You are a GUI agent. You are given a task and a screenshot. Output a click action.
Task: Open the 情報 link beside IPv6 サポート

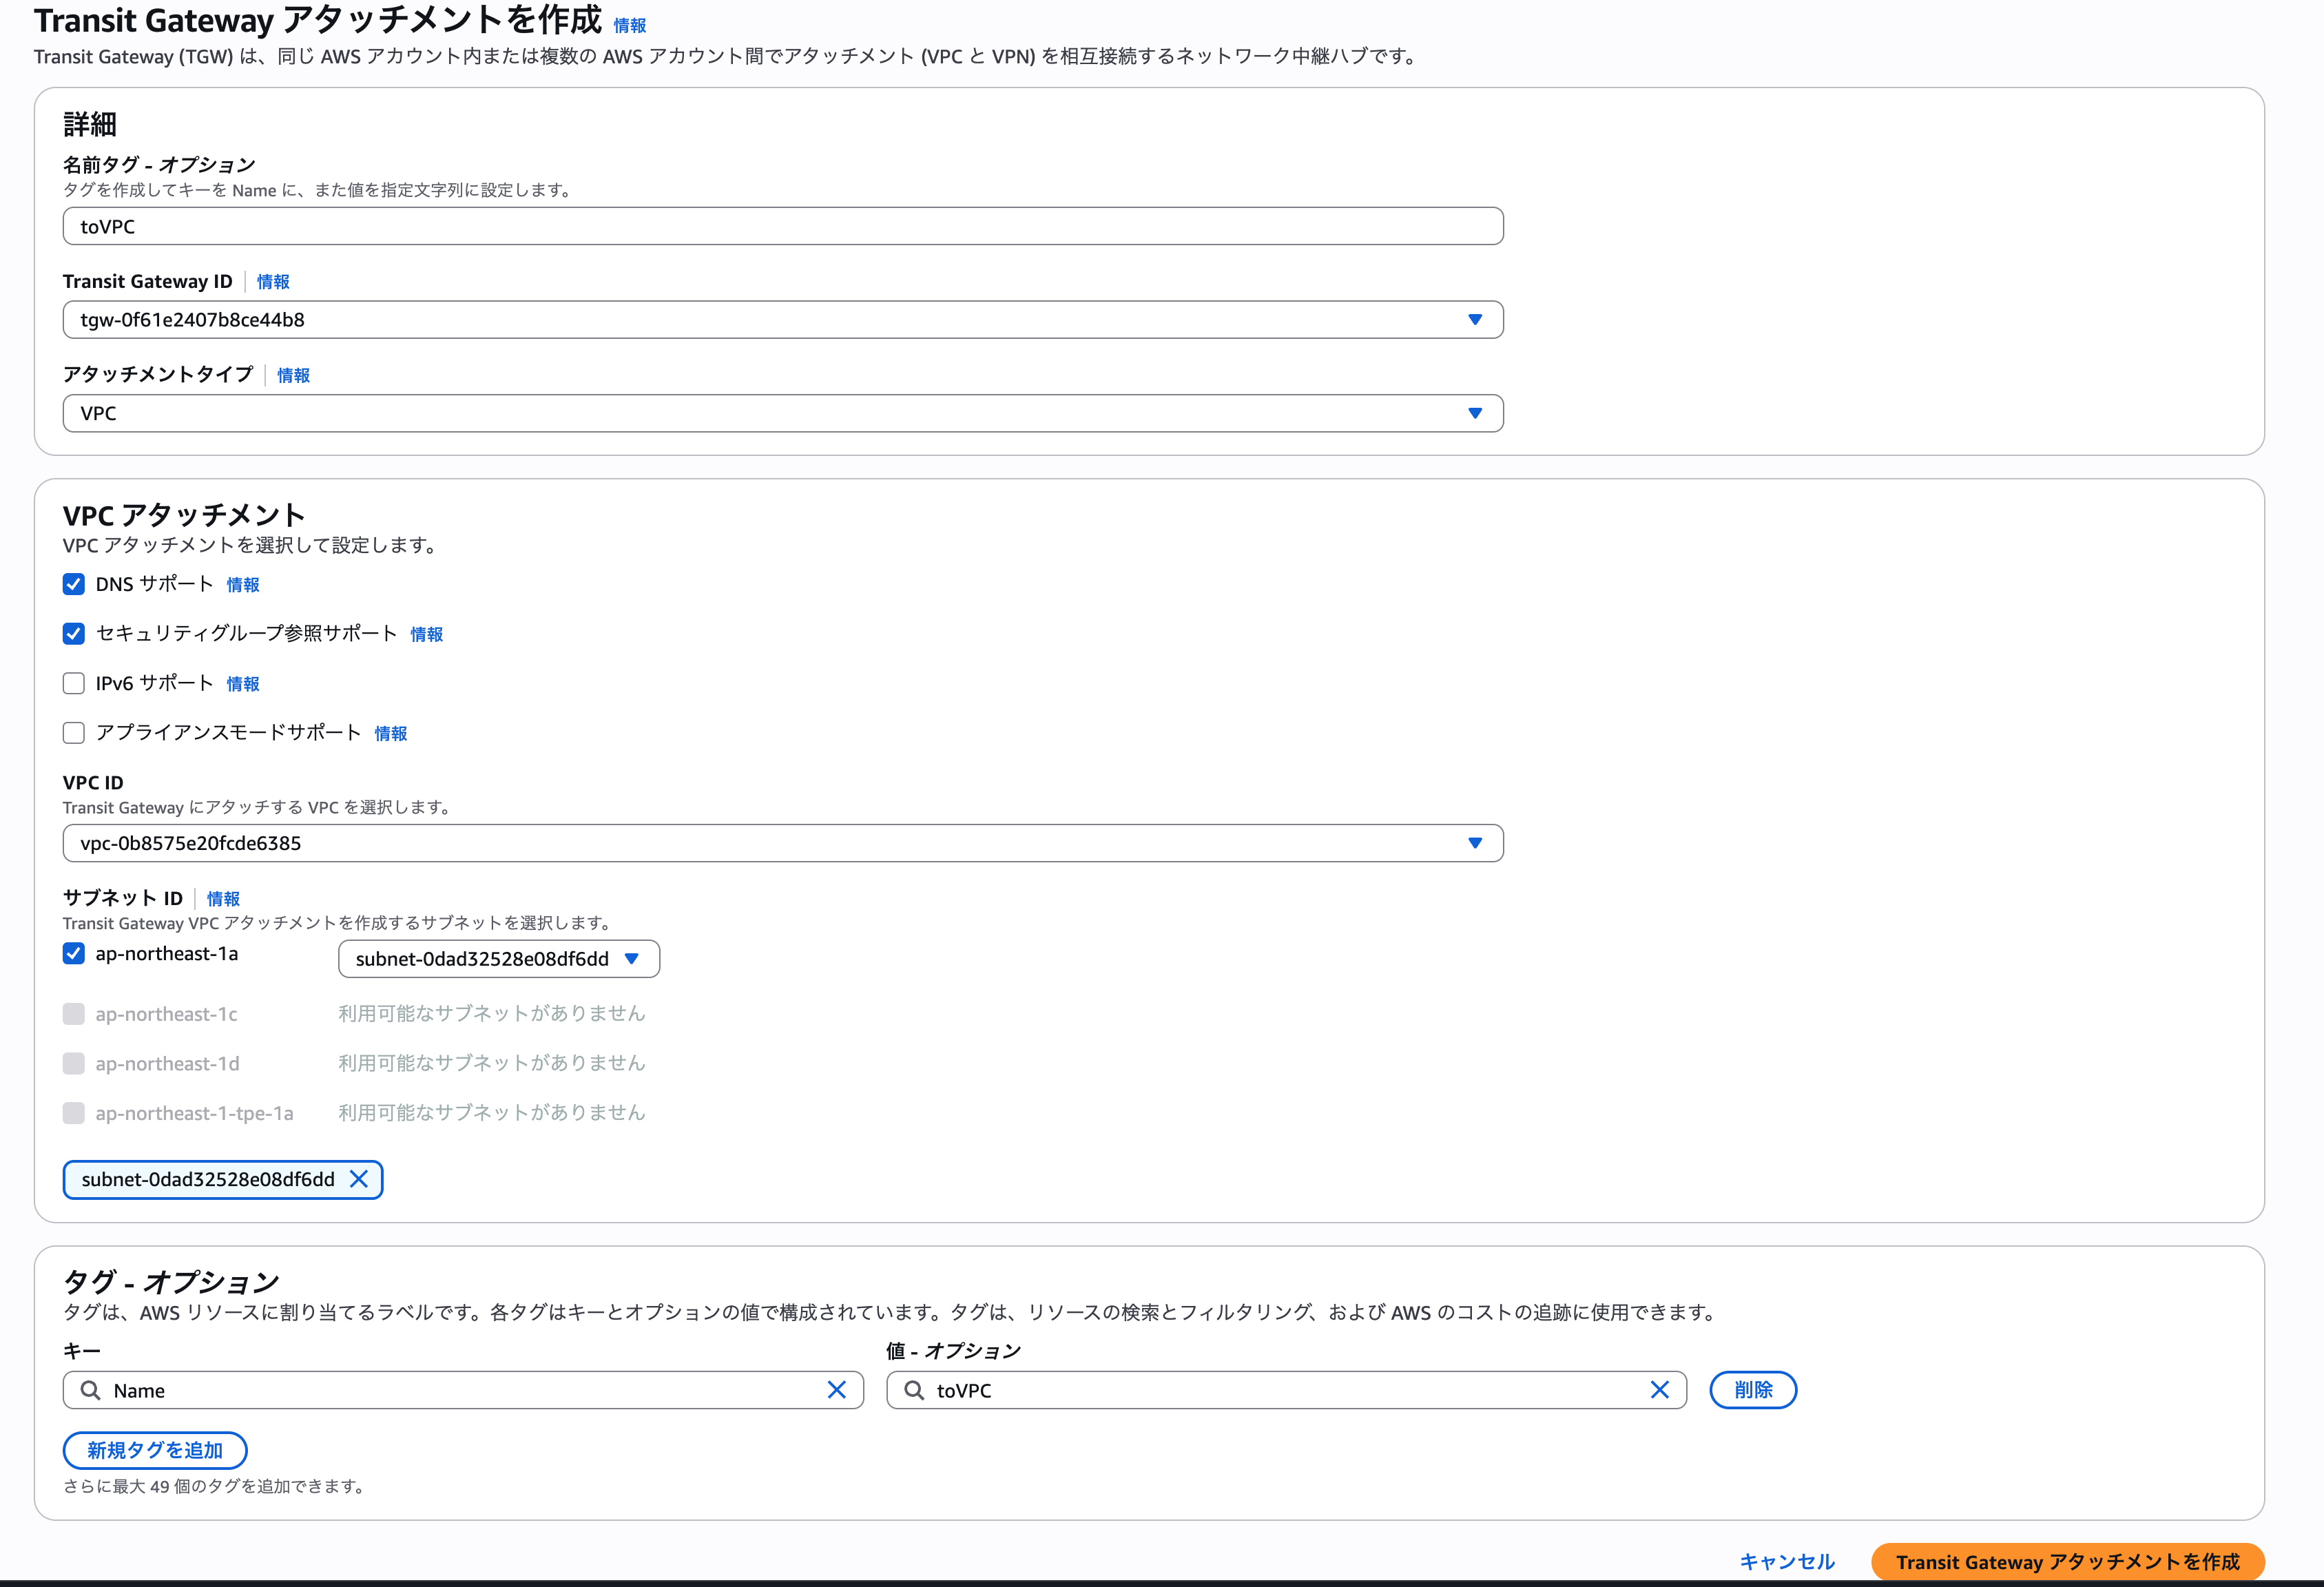(x=243, y=684)
